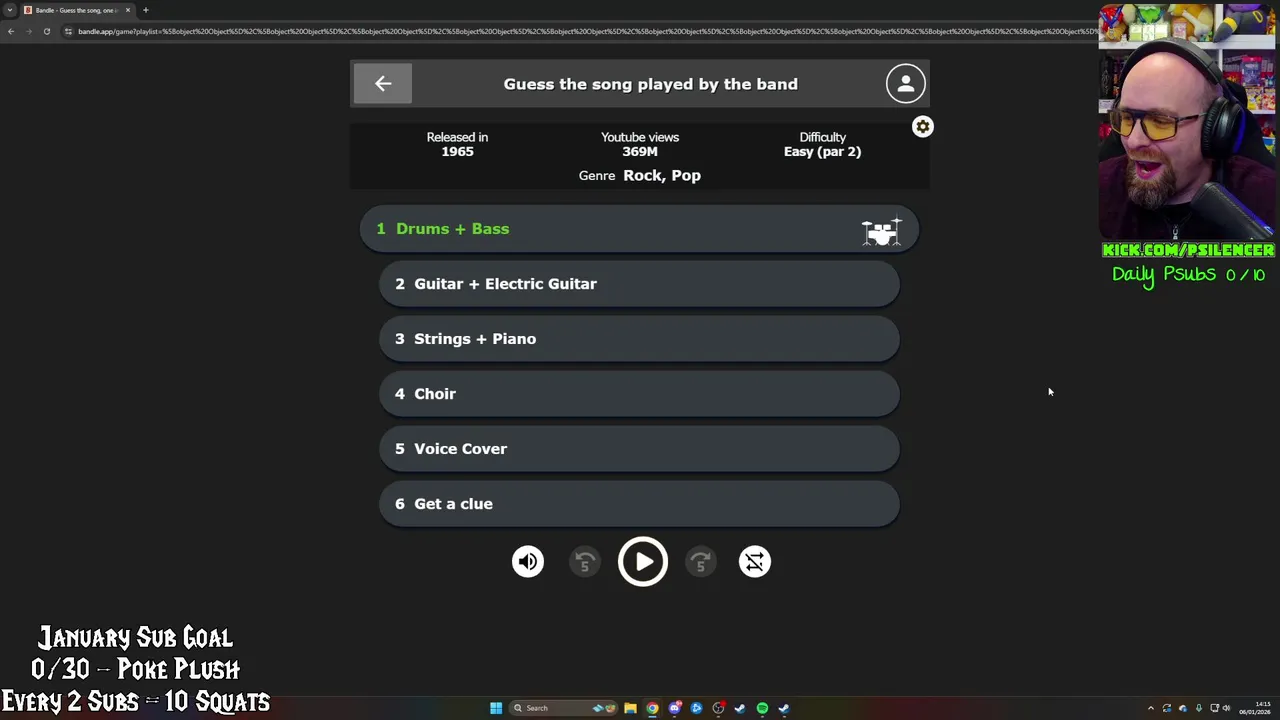Open the user profile icon
The width and height of the screenshot is (1280, 720).
pos(906,84)
